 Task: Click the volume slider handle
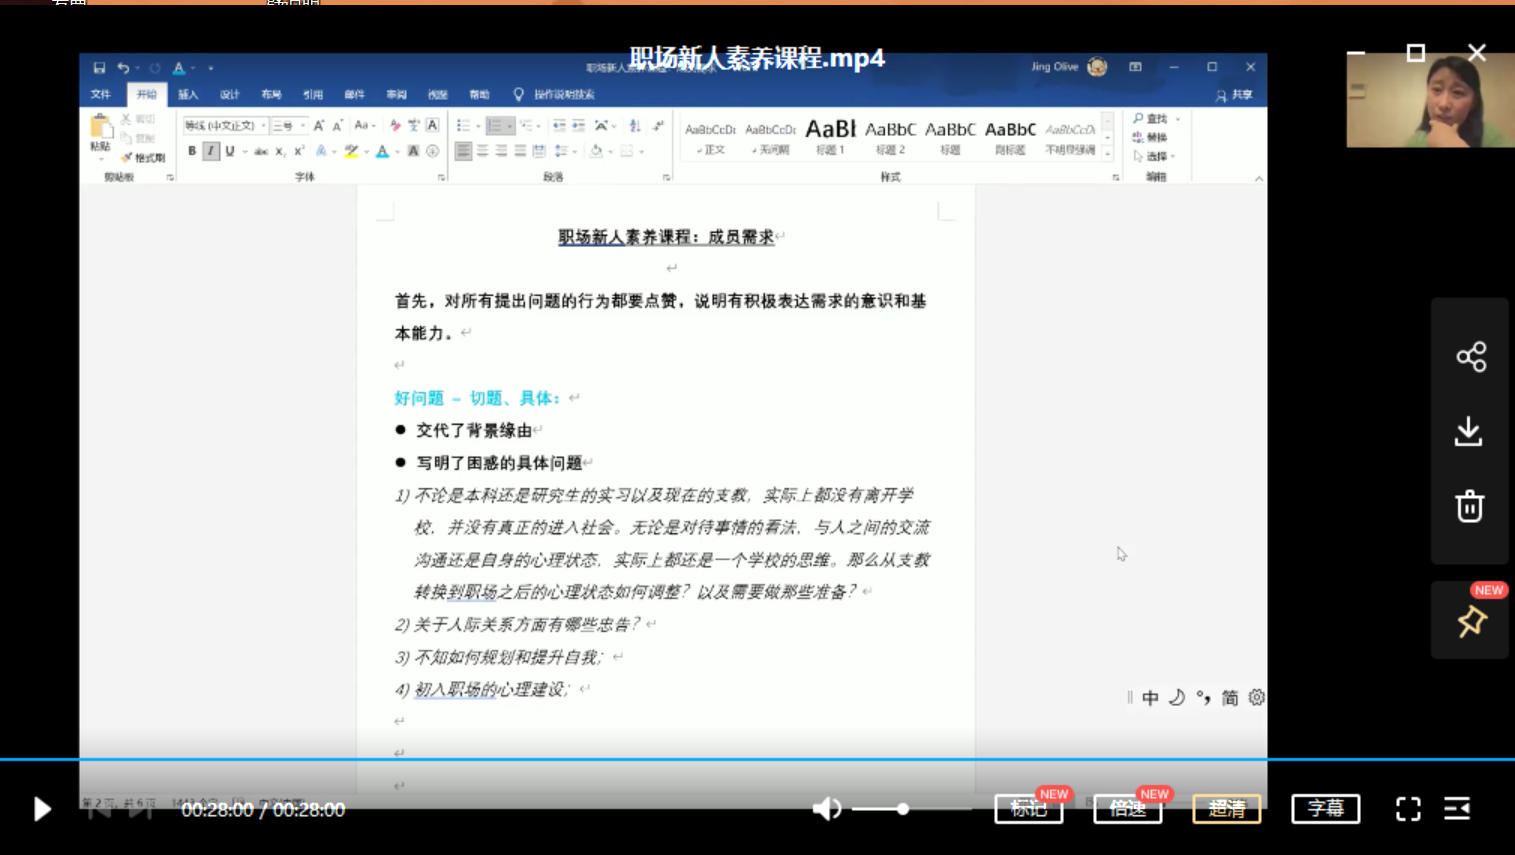(903, 809)
